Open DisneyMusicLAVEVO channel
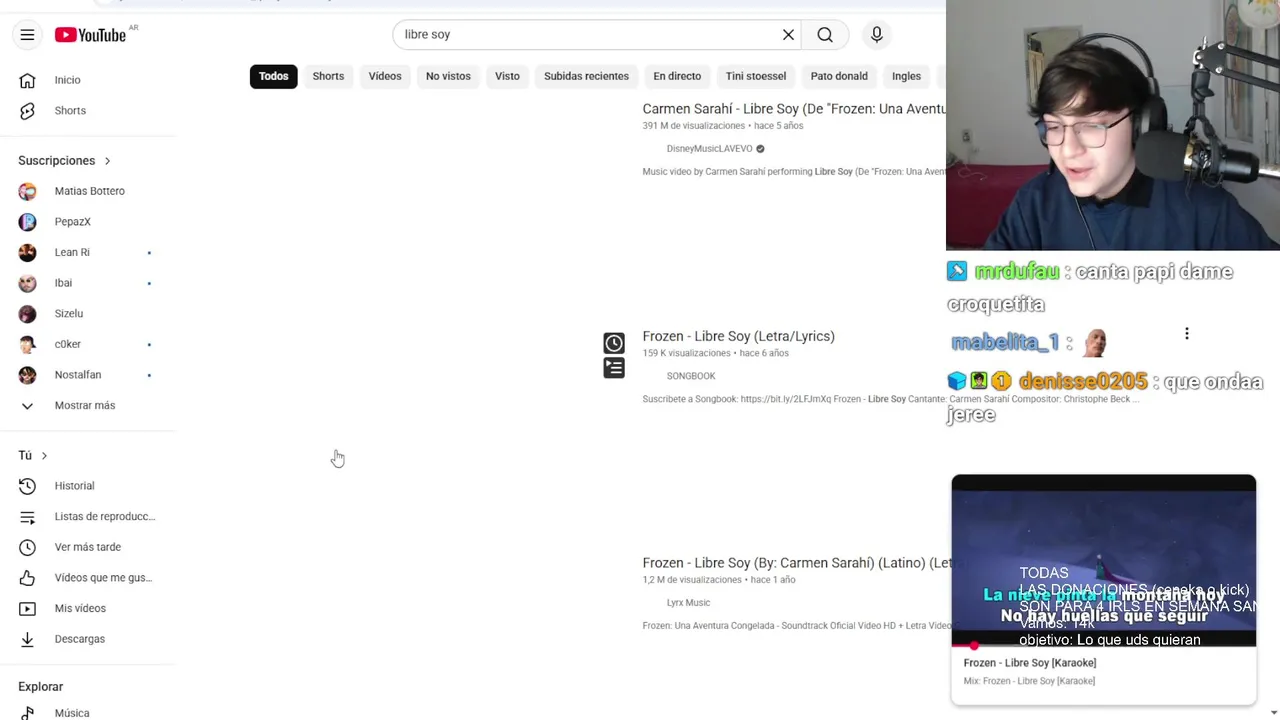Viewport: 1280px width, 720px height. [709, 149]
